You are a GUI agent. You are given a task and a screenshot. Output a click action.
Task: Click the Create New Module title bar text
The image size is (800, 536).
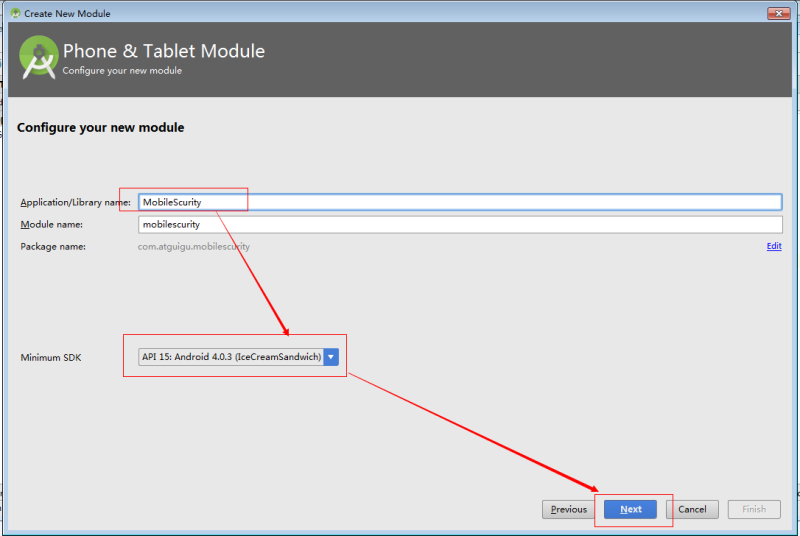click(x=67, y=14)
